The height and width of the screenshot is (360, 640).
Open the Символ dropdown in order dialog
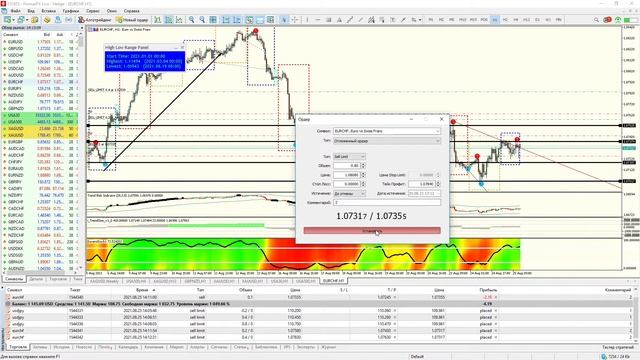pos(387,131)
